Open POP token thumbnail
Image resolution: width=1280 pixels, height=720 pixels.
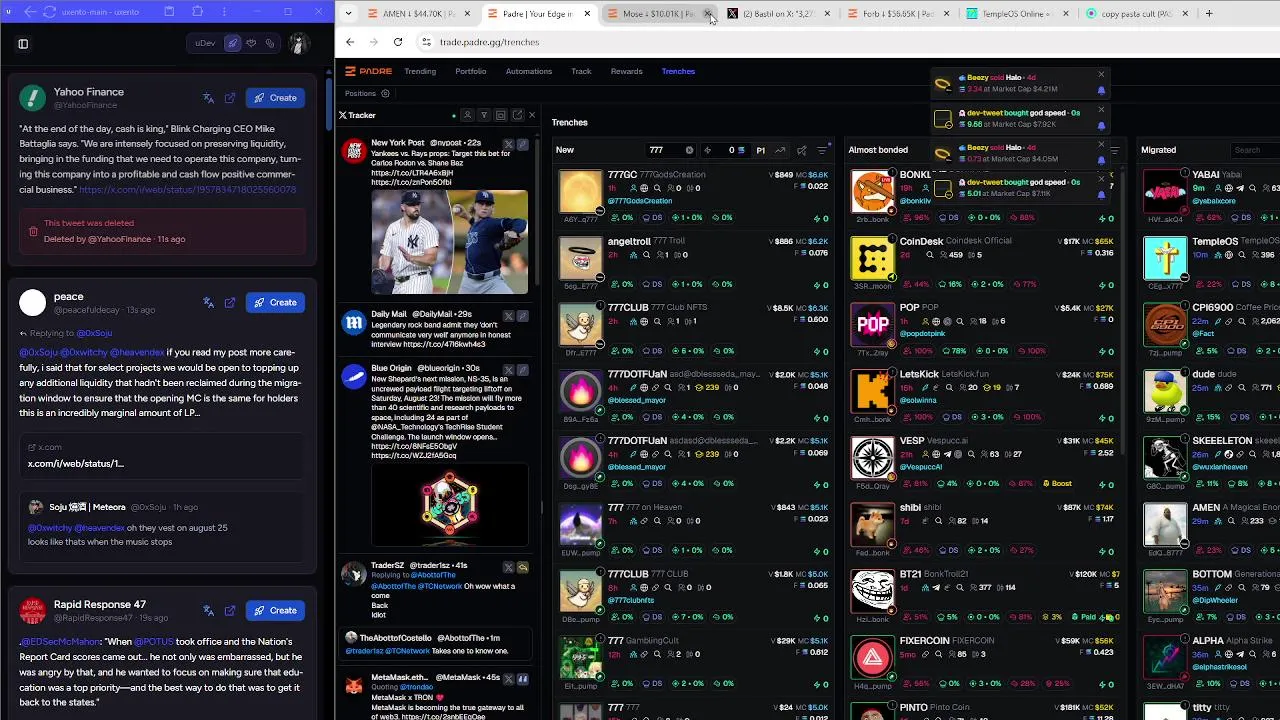[x=872, y=325]
